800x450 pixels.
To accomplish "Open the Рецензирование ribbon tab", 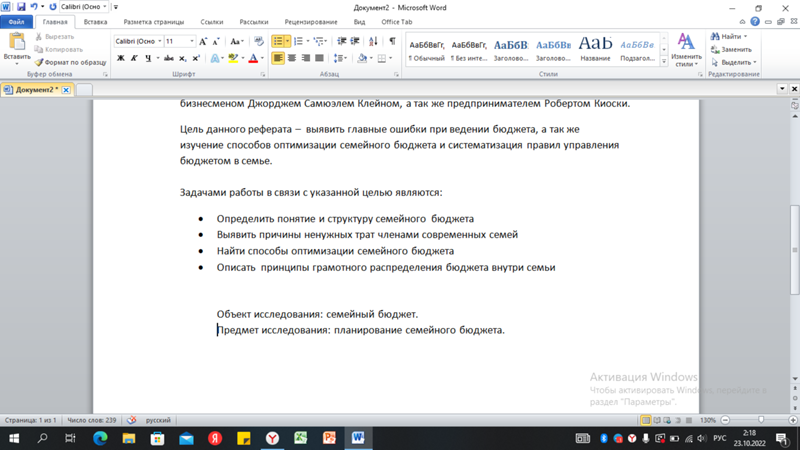I will point(311,21).
